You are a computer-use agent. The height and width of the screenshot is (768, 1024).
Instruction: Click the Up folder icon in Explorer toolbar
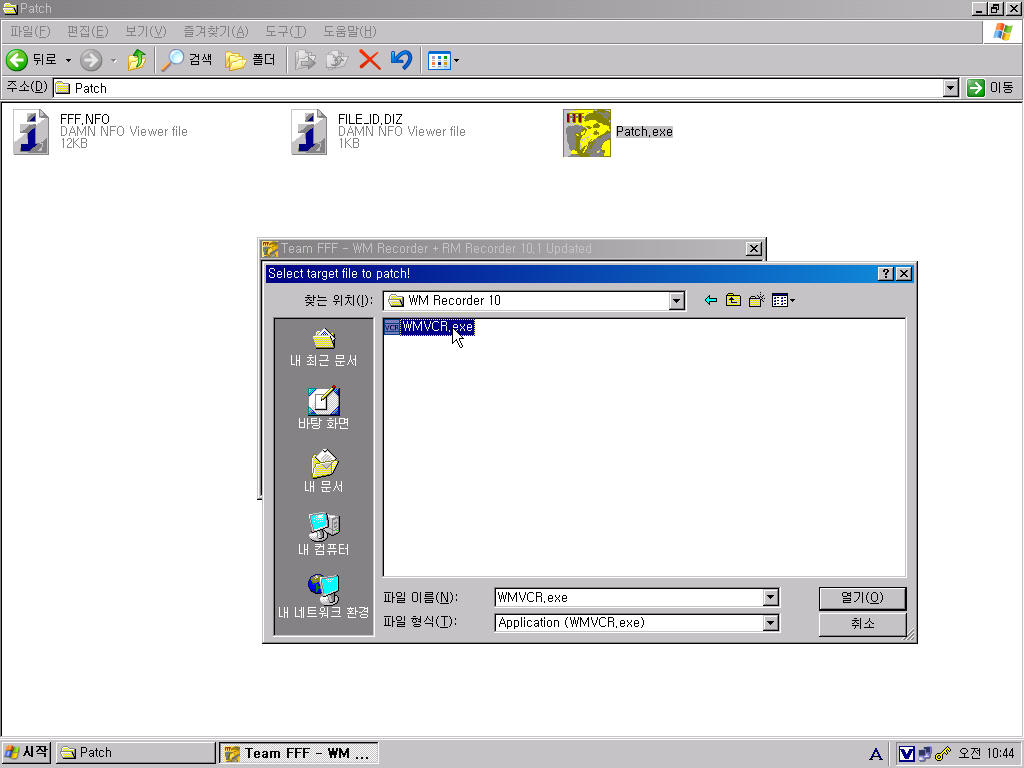[x=136, y=60]
